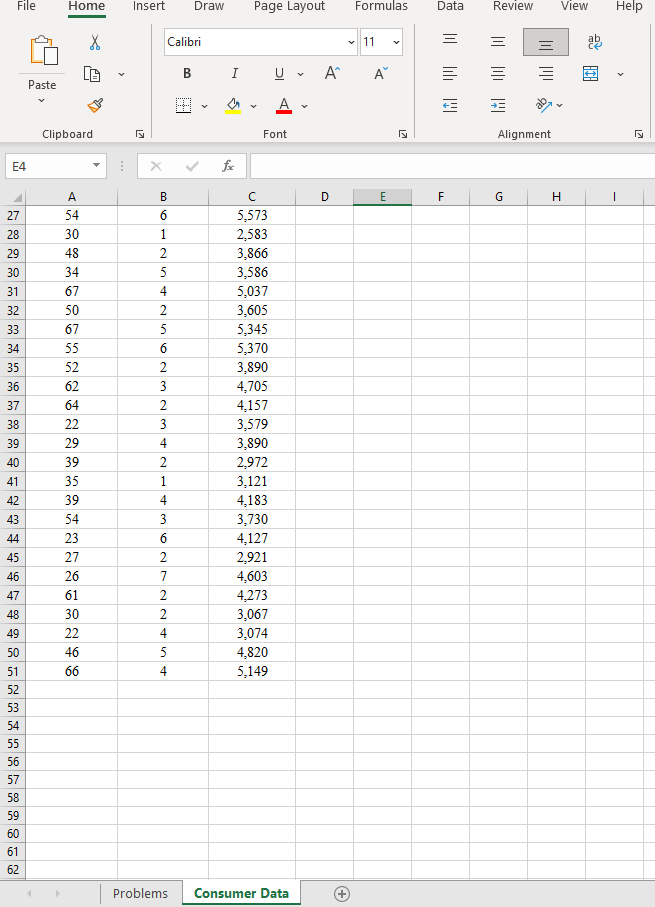Switch to the Review tab

tap(513, 6)
